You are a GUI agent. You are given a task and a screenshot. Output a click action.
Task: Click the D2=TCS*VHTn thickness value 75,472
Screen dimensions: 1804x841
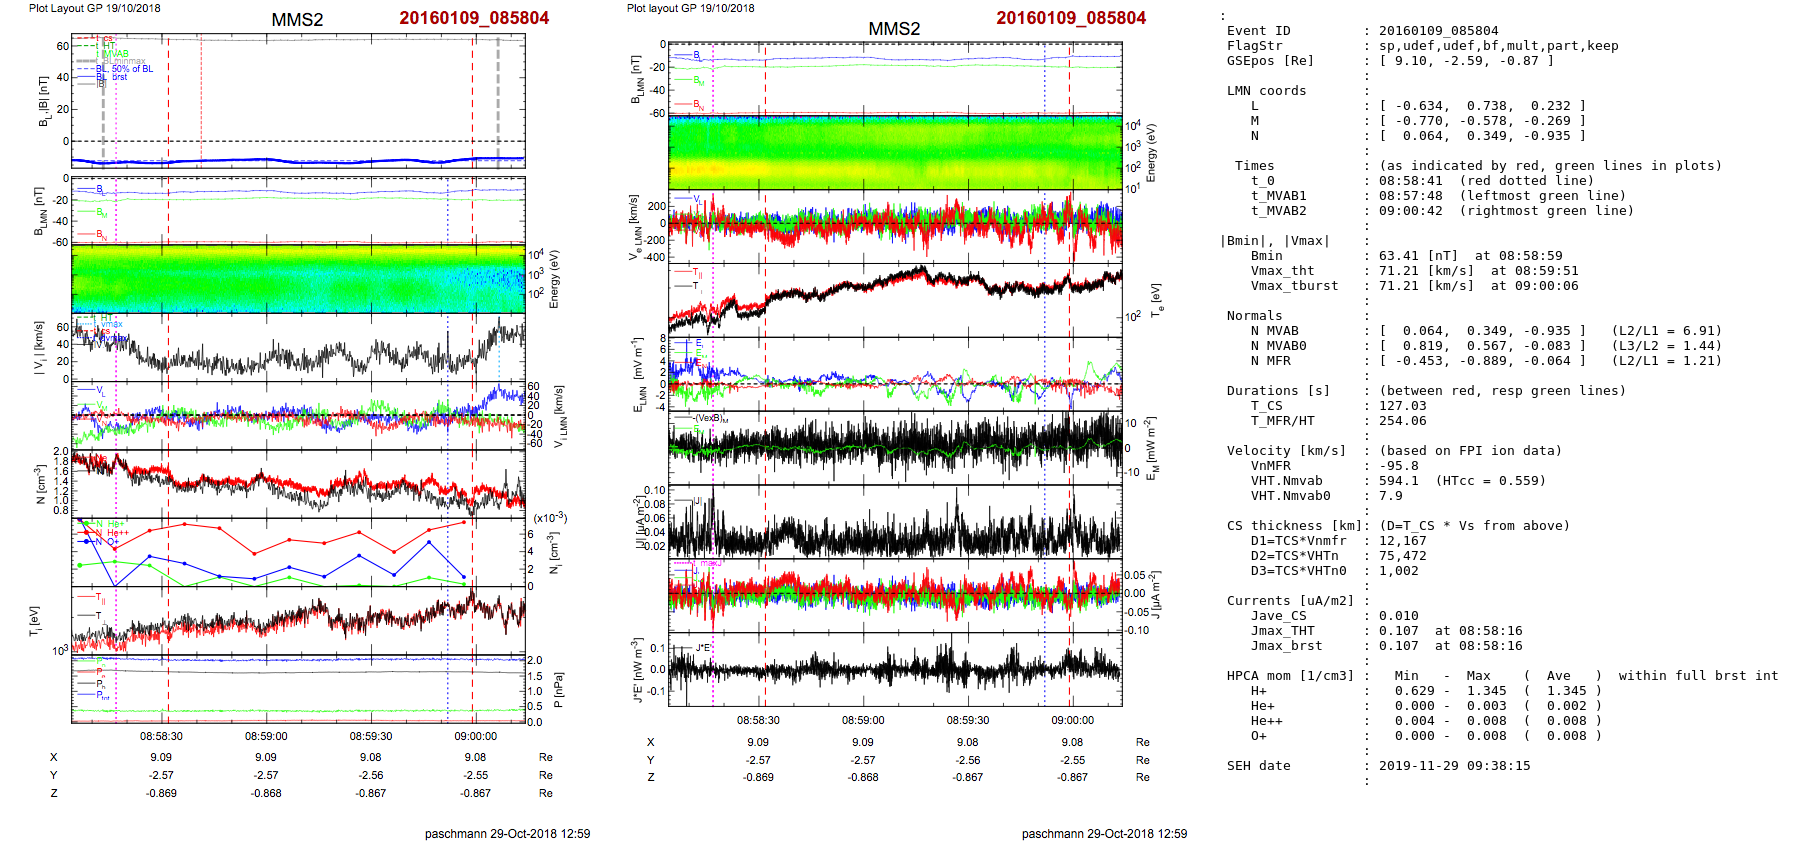(x=1402, y=556)
